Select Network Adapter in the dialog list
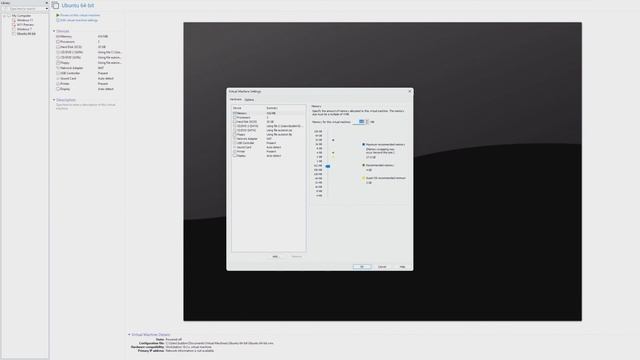The image size is (640, 360). coord(269,139)
